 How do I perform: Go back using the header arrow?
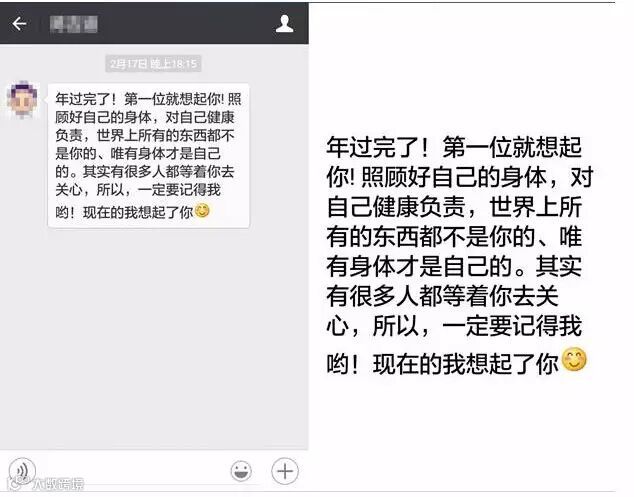coord(19,24)
